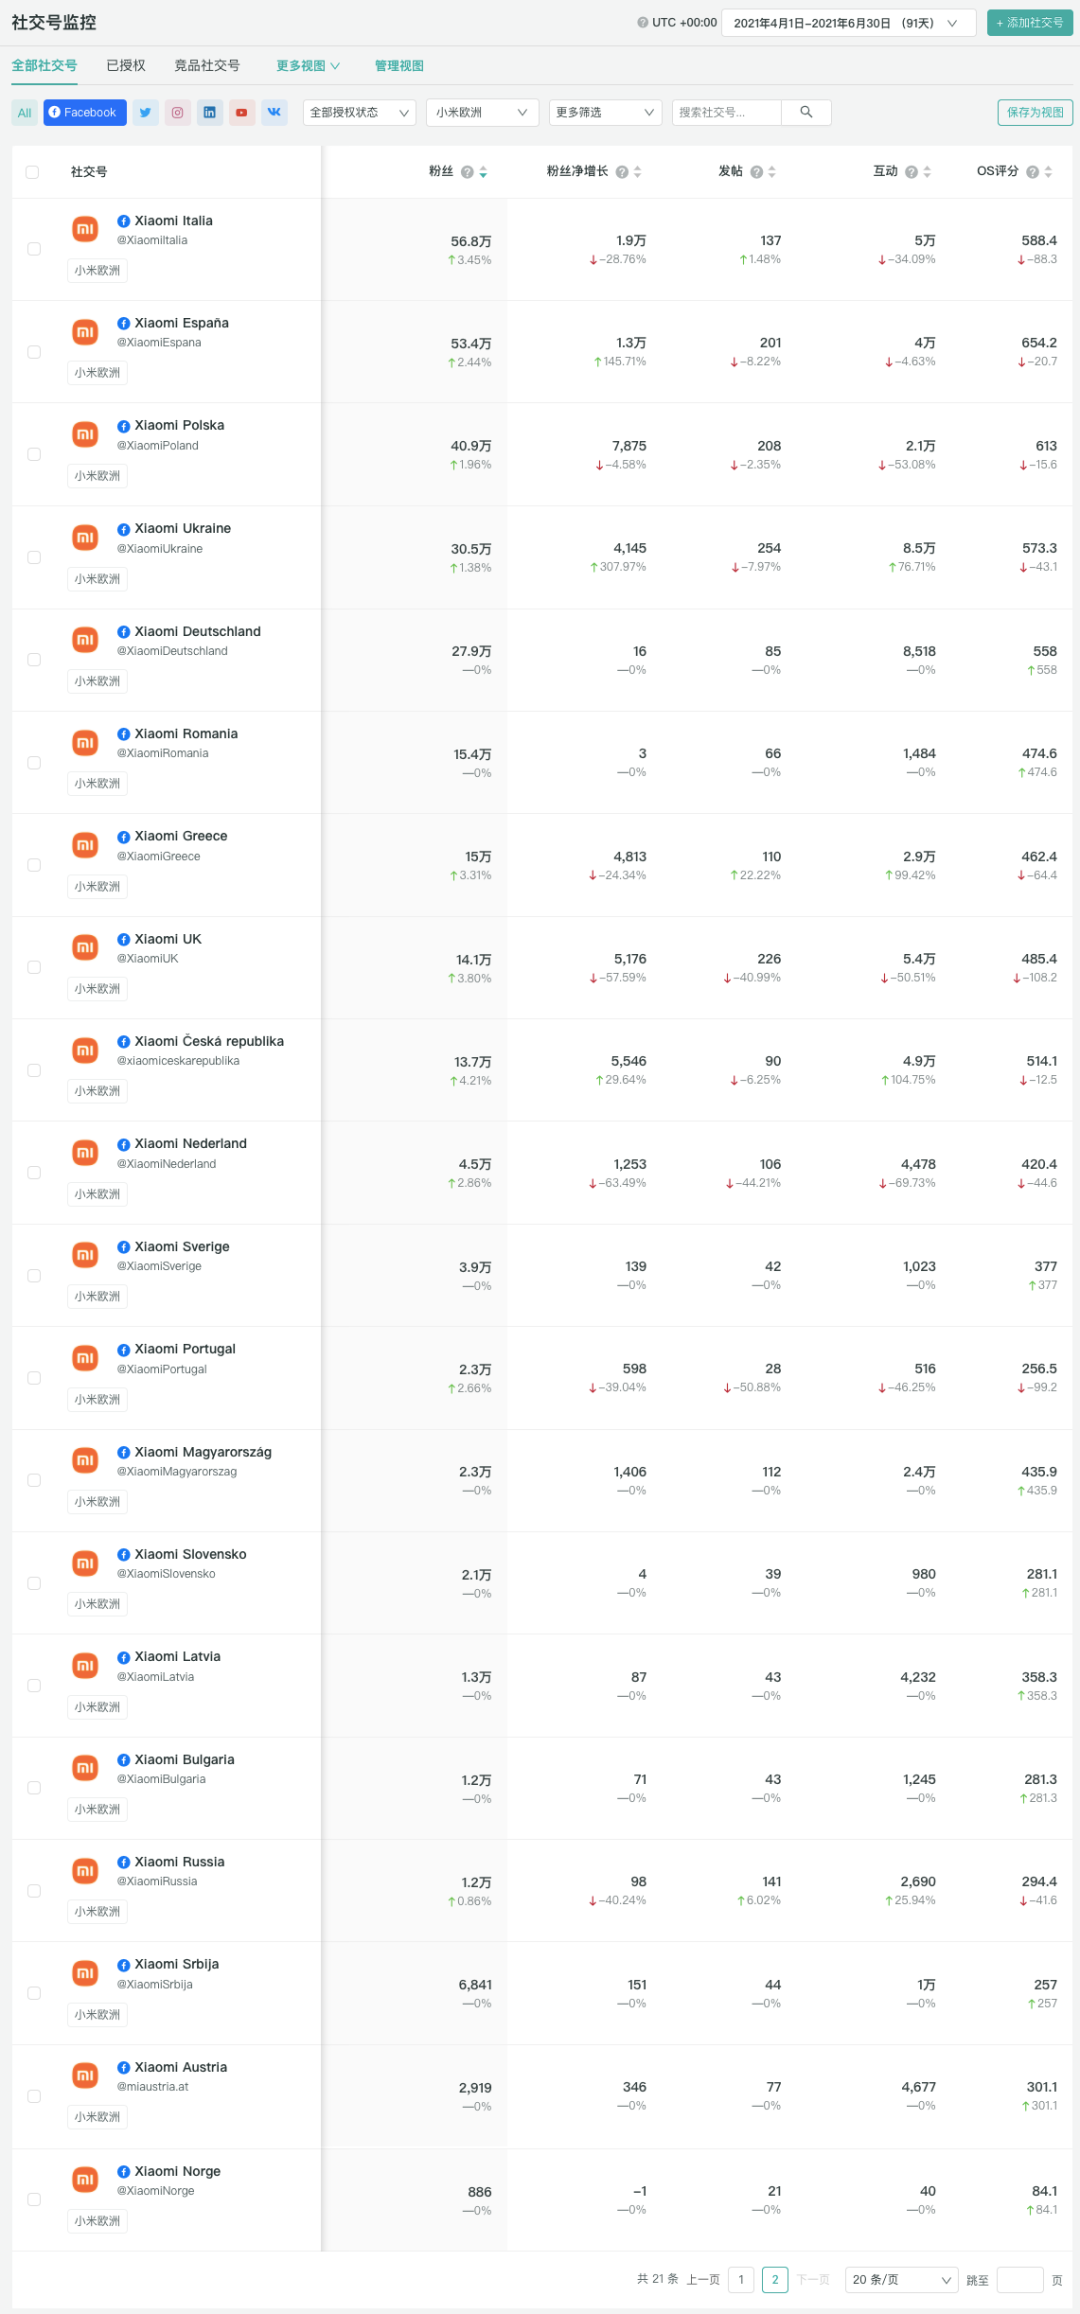Open the 全部授权状态 dropdown

coord(359,113)
